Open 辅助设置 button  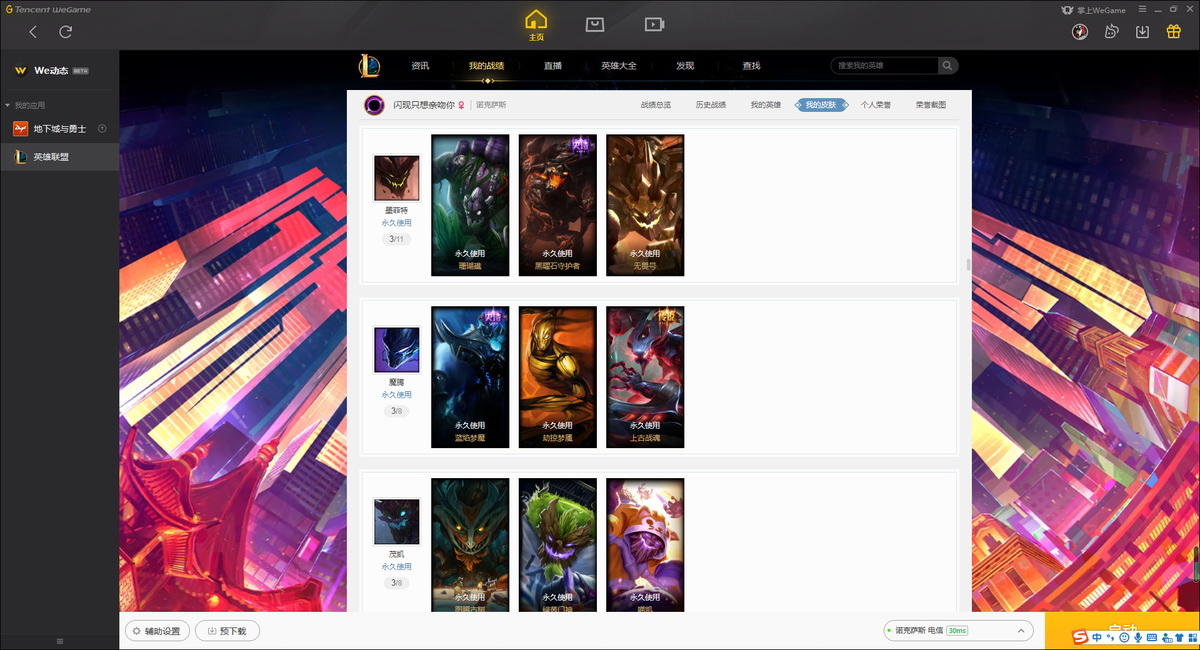(157, 631)
